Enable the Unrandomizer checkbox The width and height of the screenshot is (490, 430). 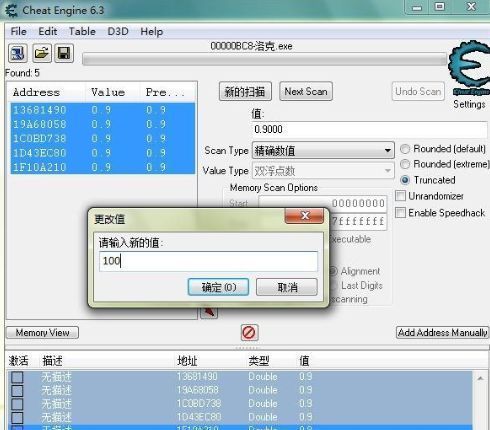coord(400,196)
